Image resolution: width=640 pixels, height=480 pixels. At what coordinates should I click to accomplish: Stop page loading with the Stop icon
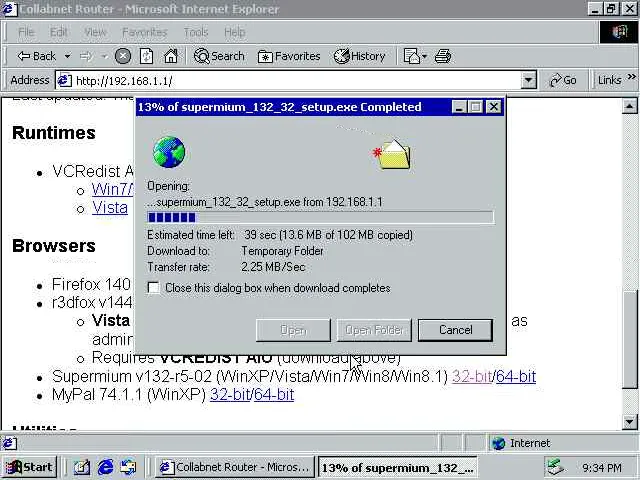tap(122, 56)
